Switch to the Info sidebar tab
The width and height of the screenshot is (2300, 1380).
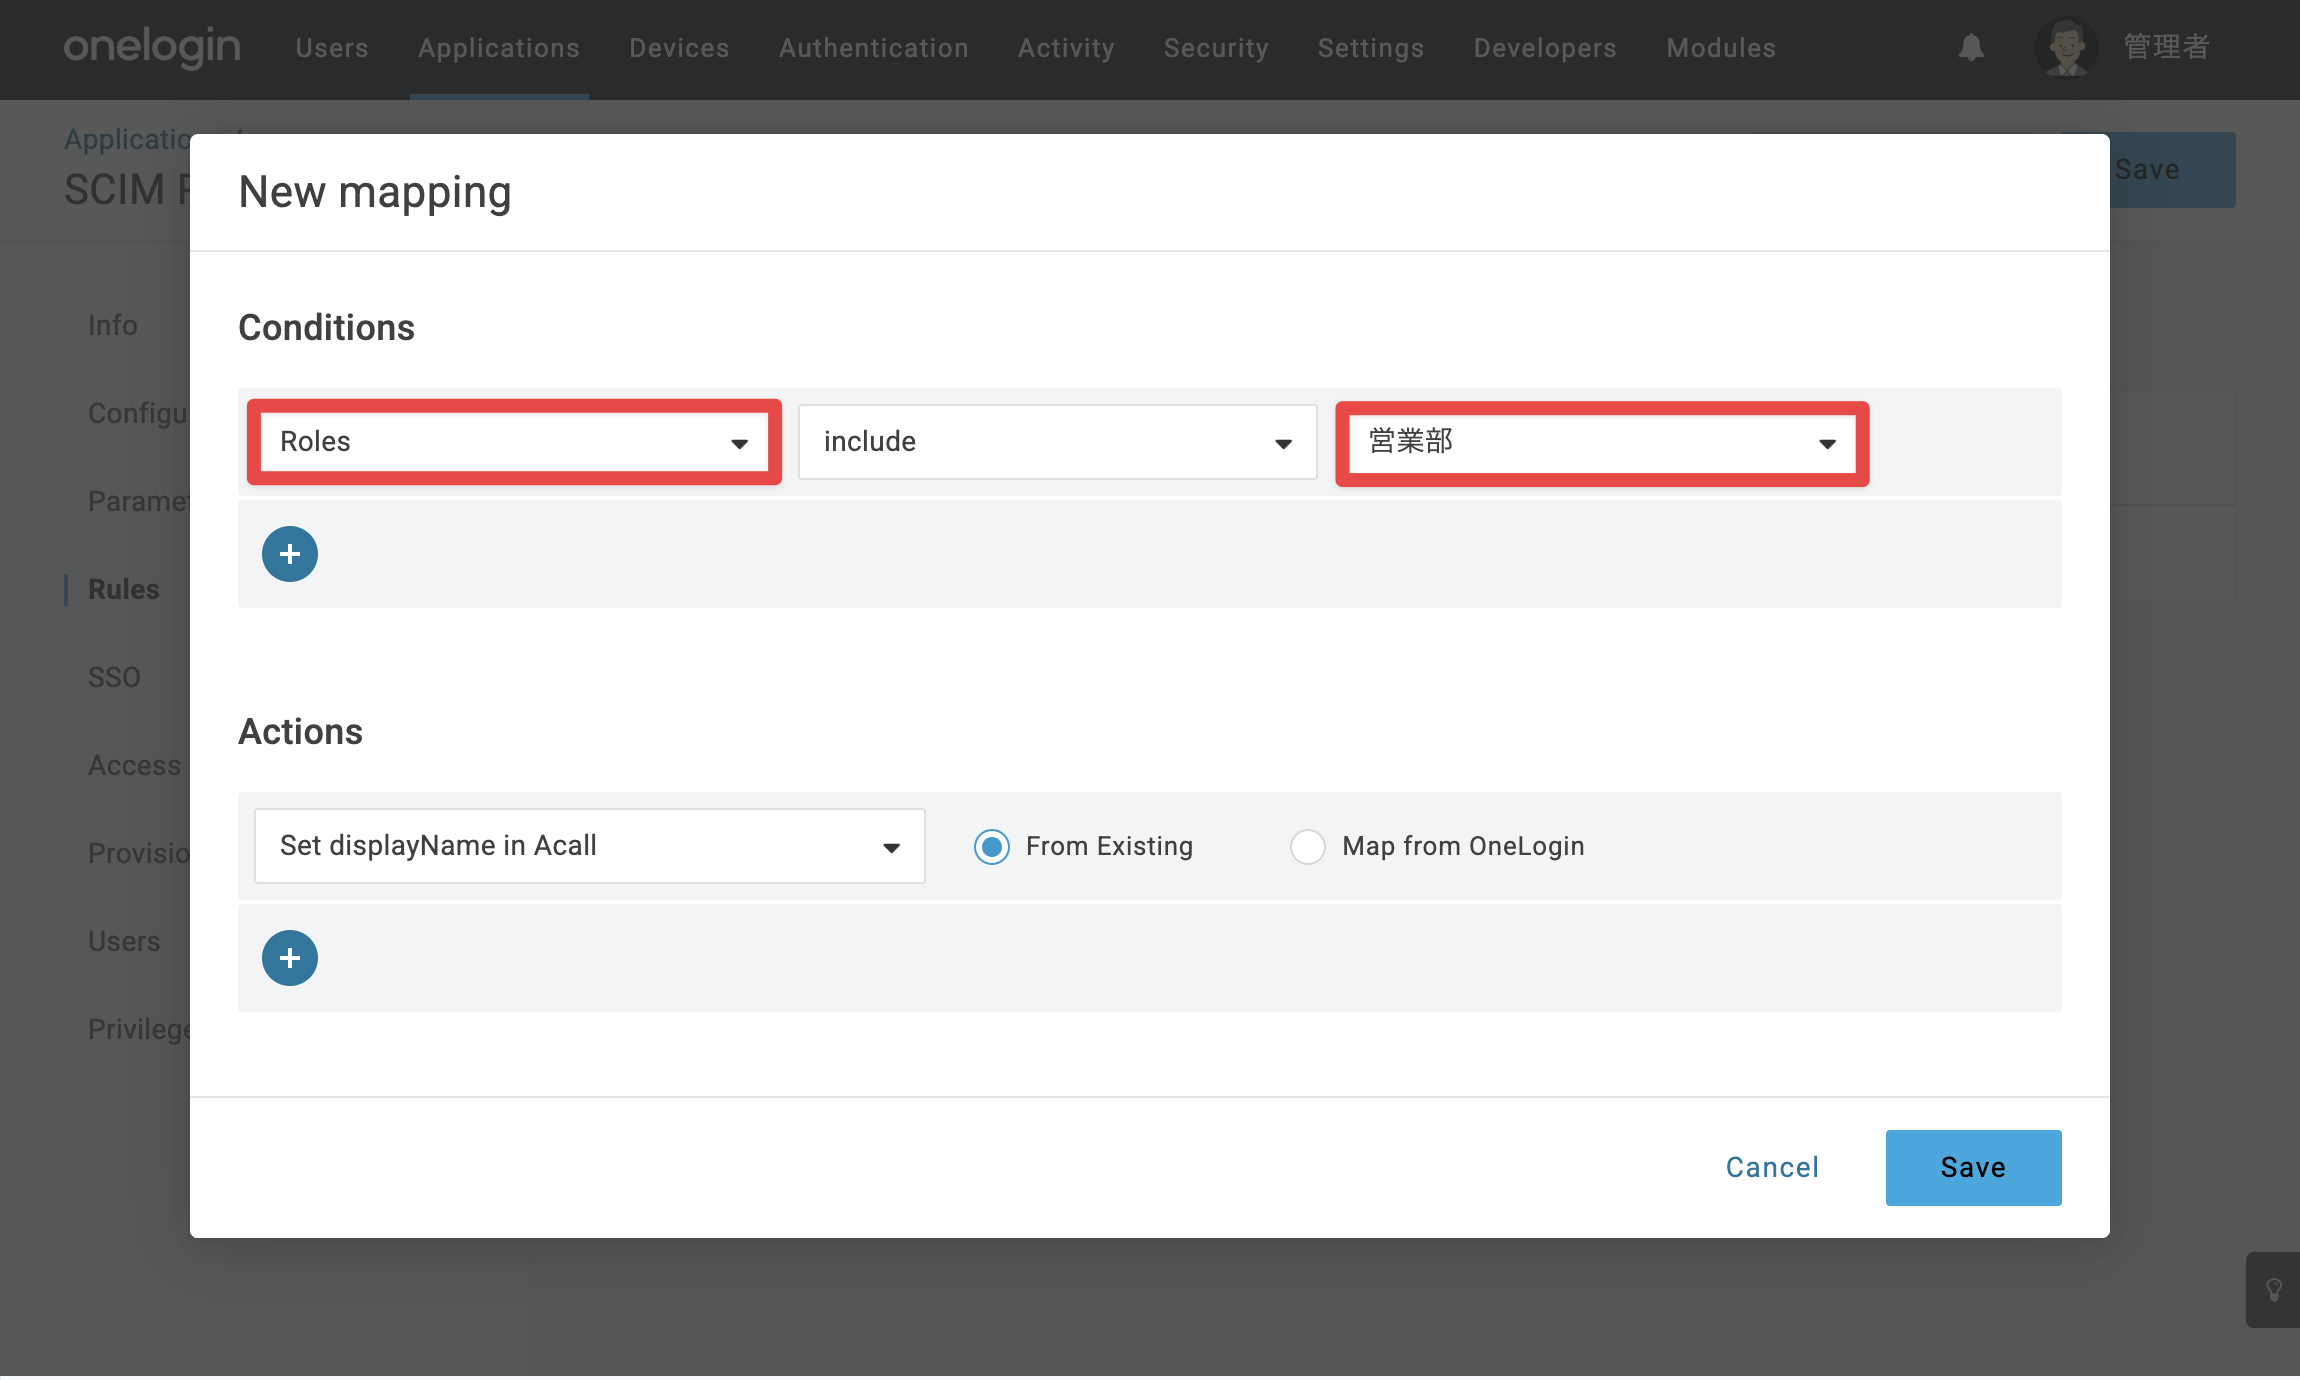pyautogui.click(x=112, y=325)
